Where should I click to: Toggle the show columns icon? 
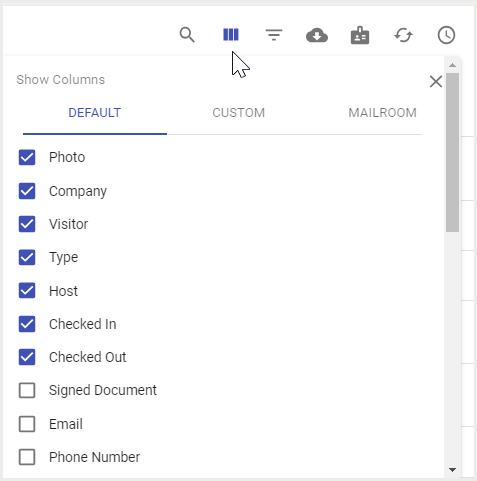click(x=231, y=35)
